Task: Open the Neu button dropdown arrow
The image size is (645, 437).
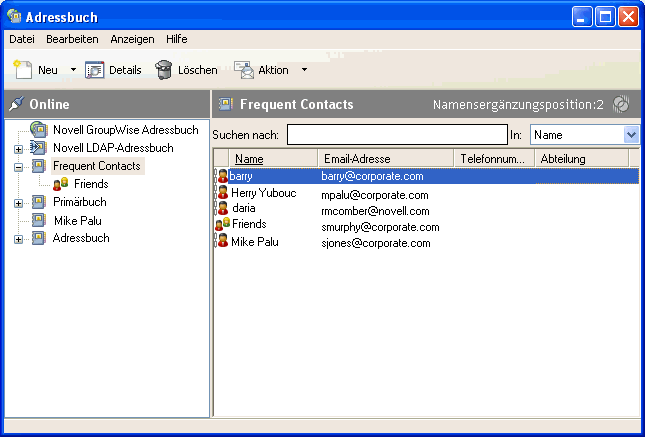Action: (73, 70)
